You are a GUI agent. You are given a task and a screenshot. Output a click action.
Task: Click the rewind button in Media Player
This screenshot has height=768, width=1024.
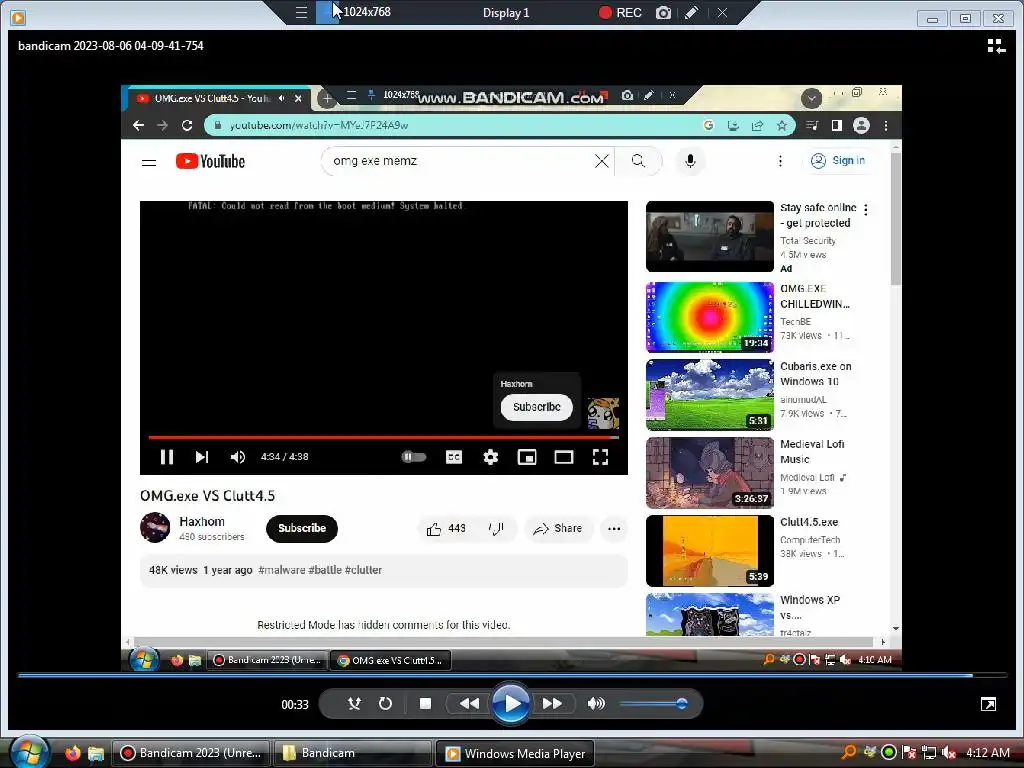pyautogui.click(x=469, y=703)
